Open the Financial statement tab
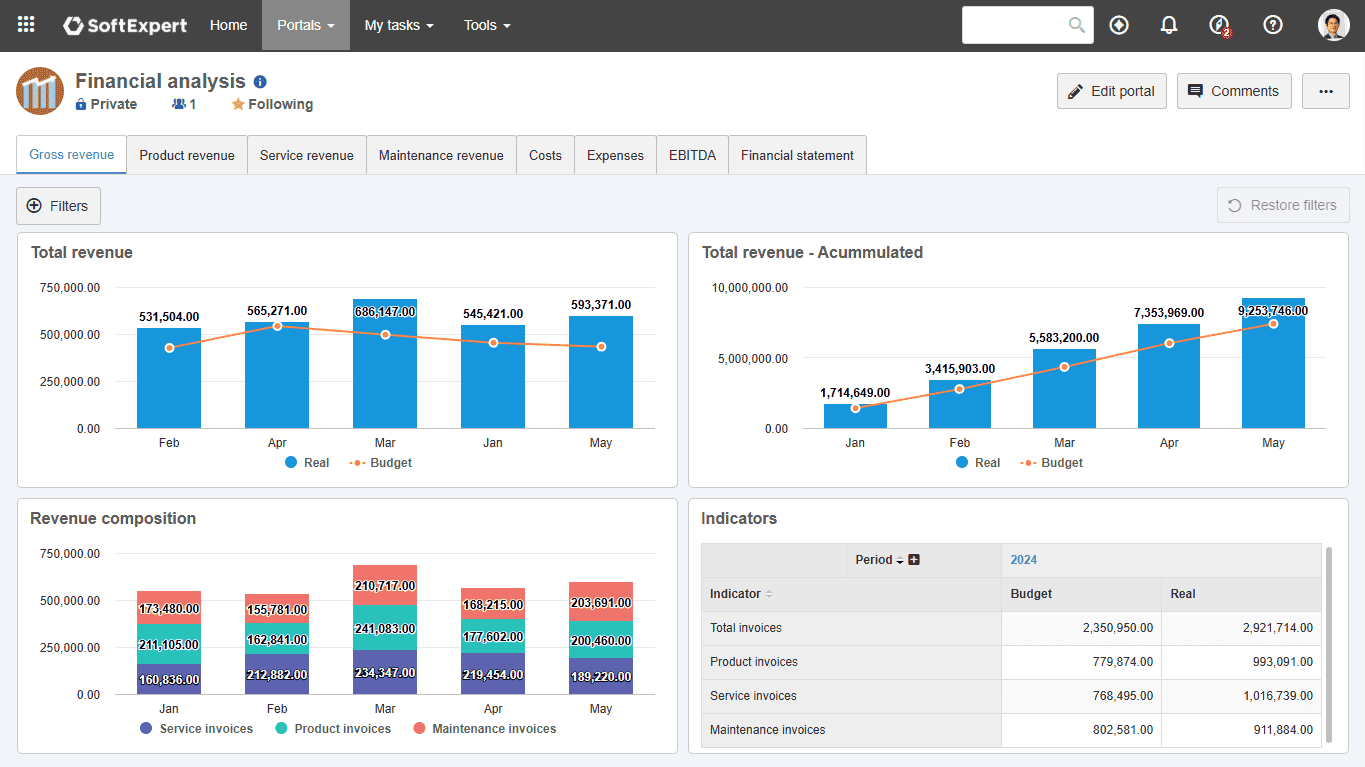The image size is (1365, 767). coord(797,155)
